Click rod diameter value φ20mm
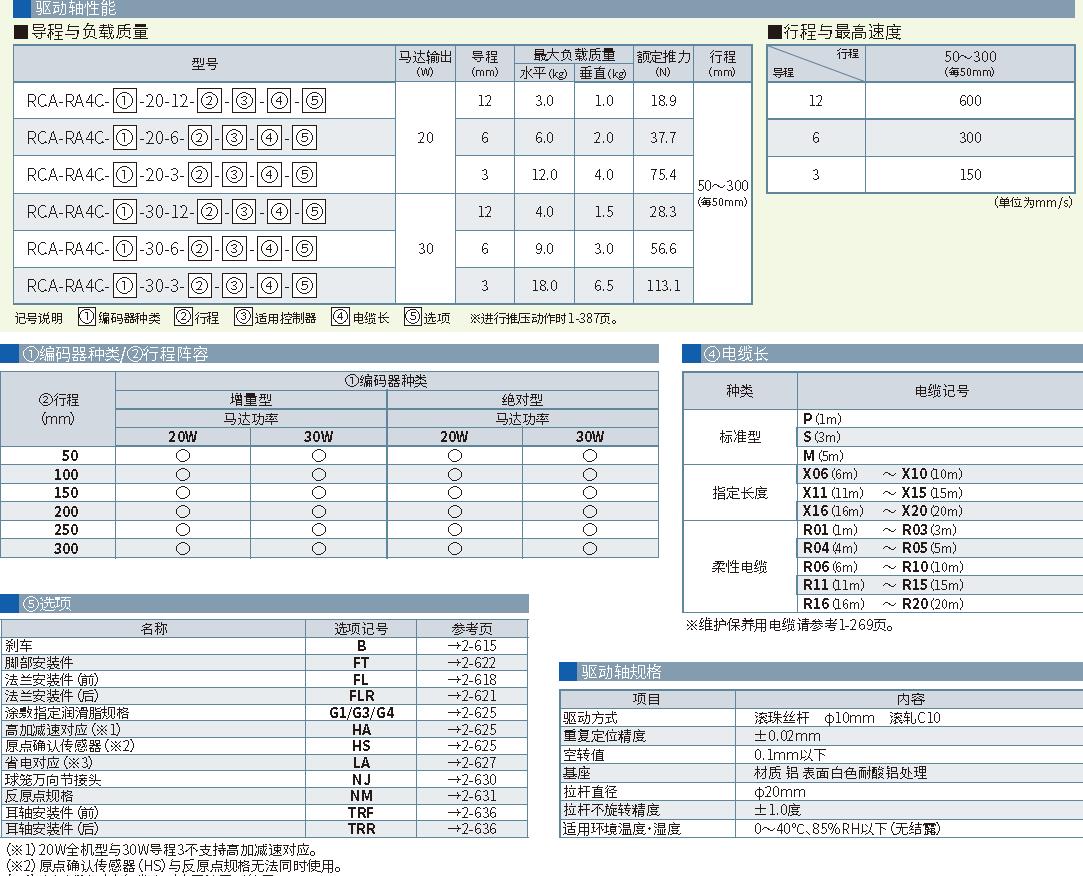This screenshot has height=876, width=1083. [x=780, y=792]
